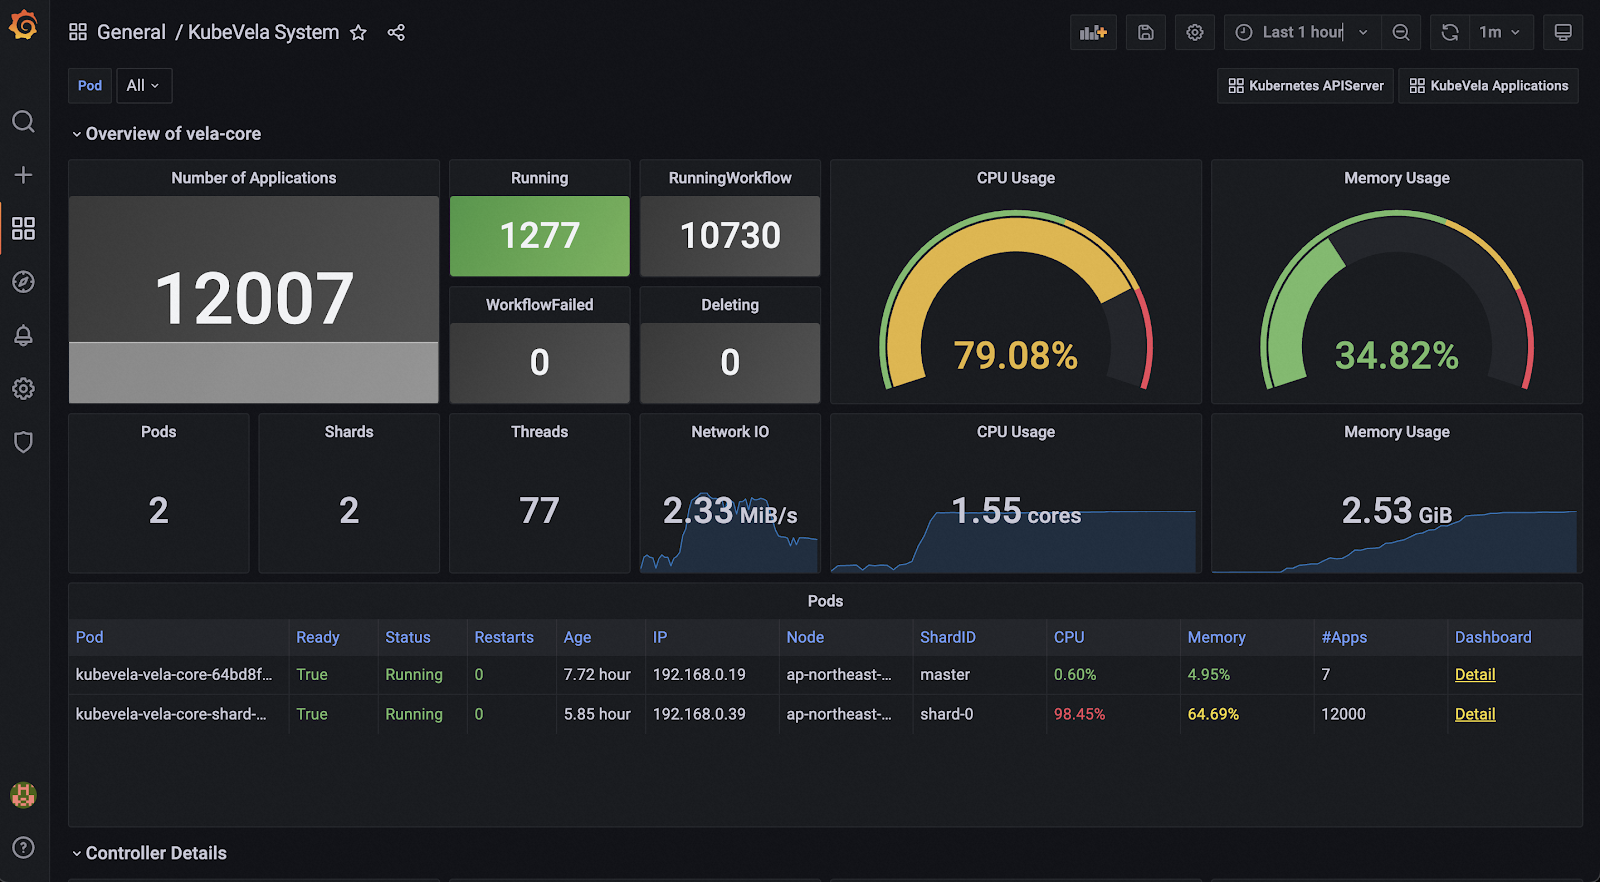The image size is (1600, 882).
Task: Star the KubeVela System dashboard
Action: pyautogui.click(x=358, y=33)
